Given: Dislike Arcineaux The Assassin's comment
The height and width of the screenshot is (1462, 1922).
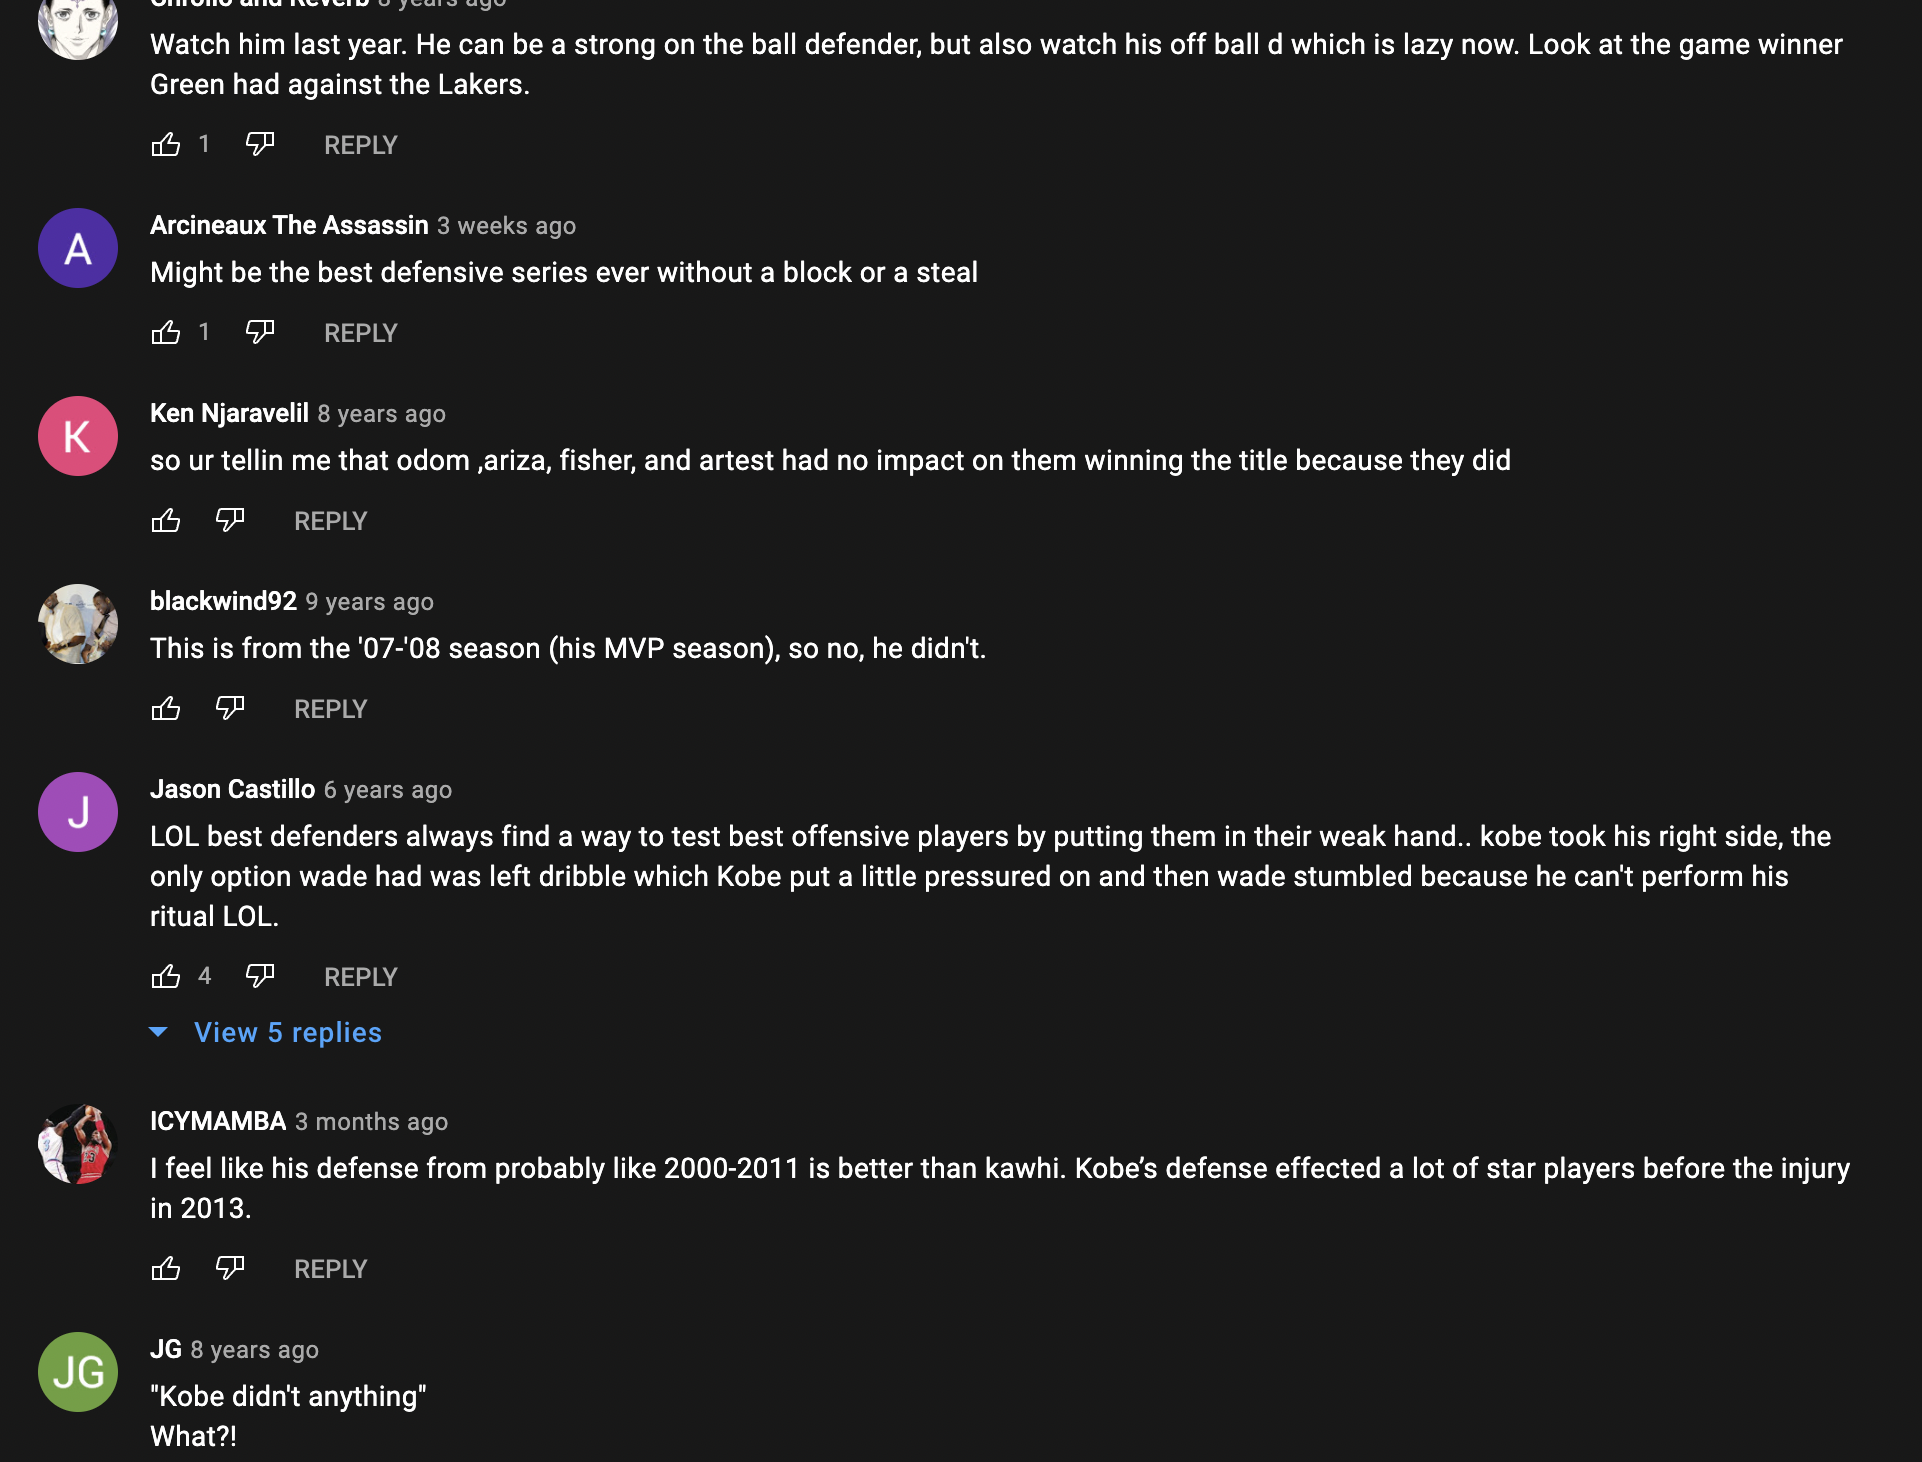Looking at the screenshot, I should pos(260,333).
